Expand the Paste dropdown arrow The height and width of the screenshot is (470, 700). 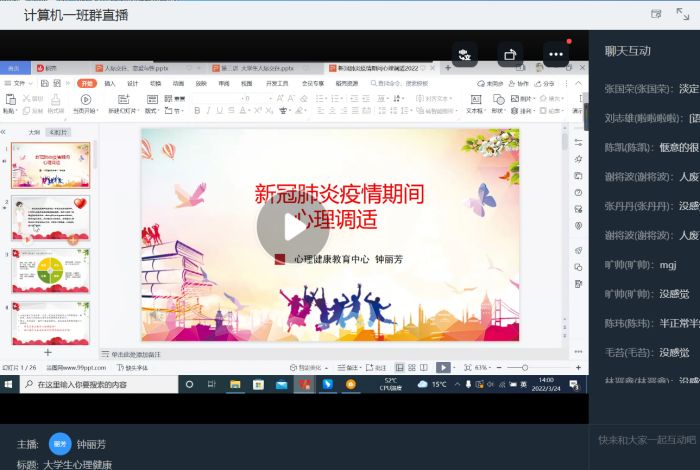pos(17,111)
